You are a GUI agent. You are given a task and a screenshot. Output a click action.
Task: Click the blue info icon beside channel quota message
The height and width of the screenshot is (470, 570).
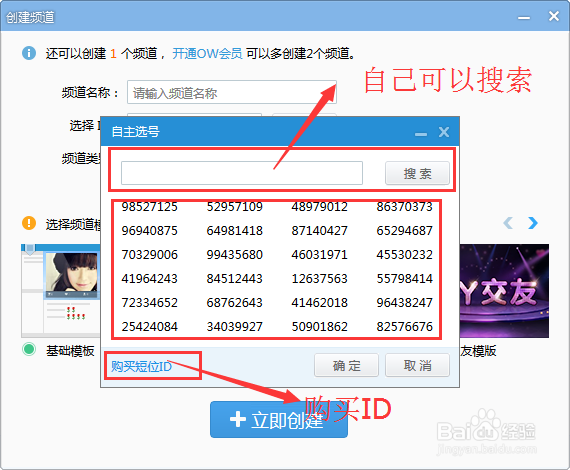[29, 53]
